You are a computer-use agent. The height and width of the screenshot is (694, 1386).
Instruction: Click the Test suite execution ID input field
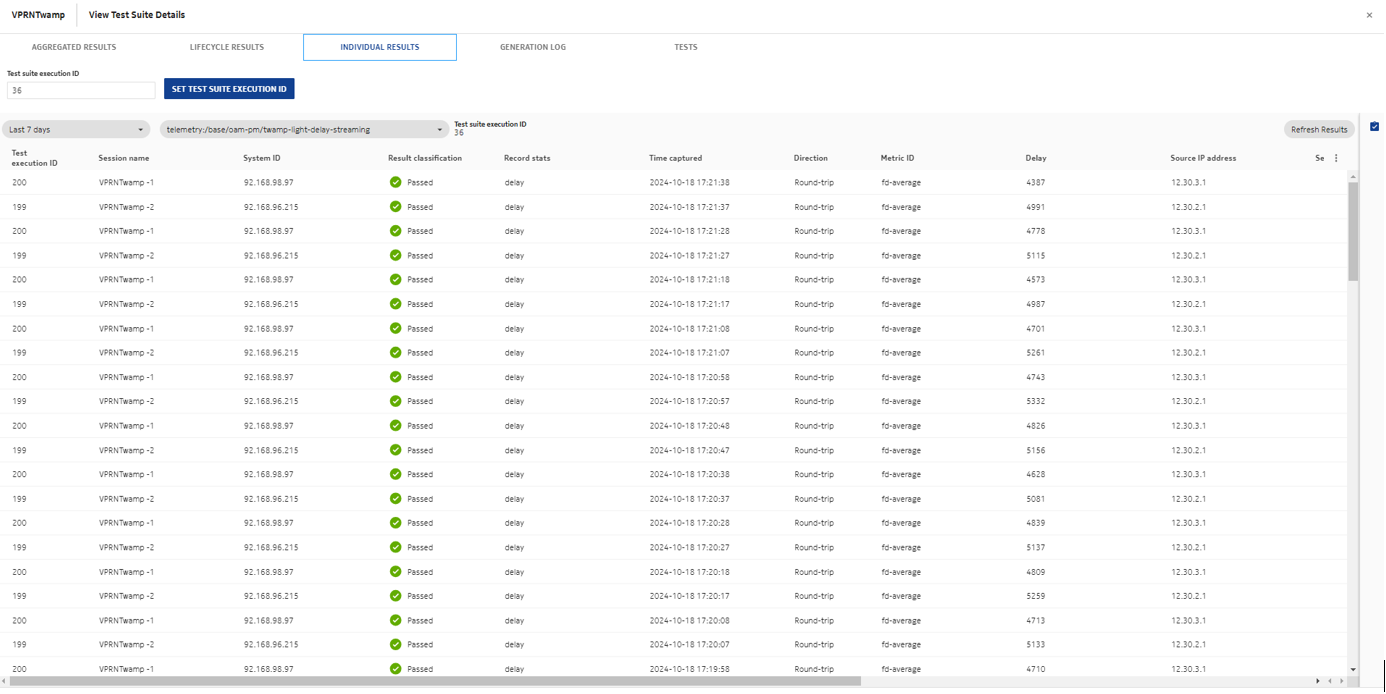tap(81, 90)
